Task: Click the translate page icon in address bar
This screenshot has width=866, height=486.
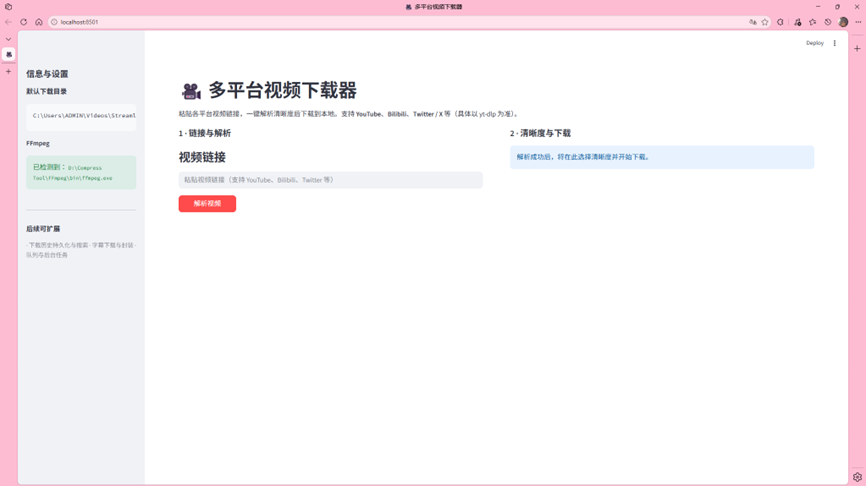Action: (x=753, y=22)
